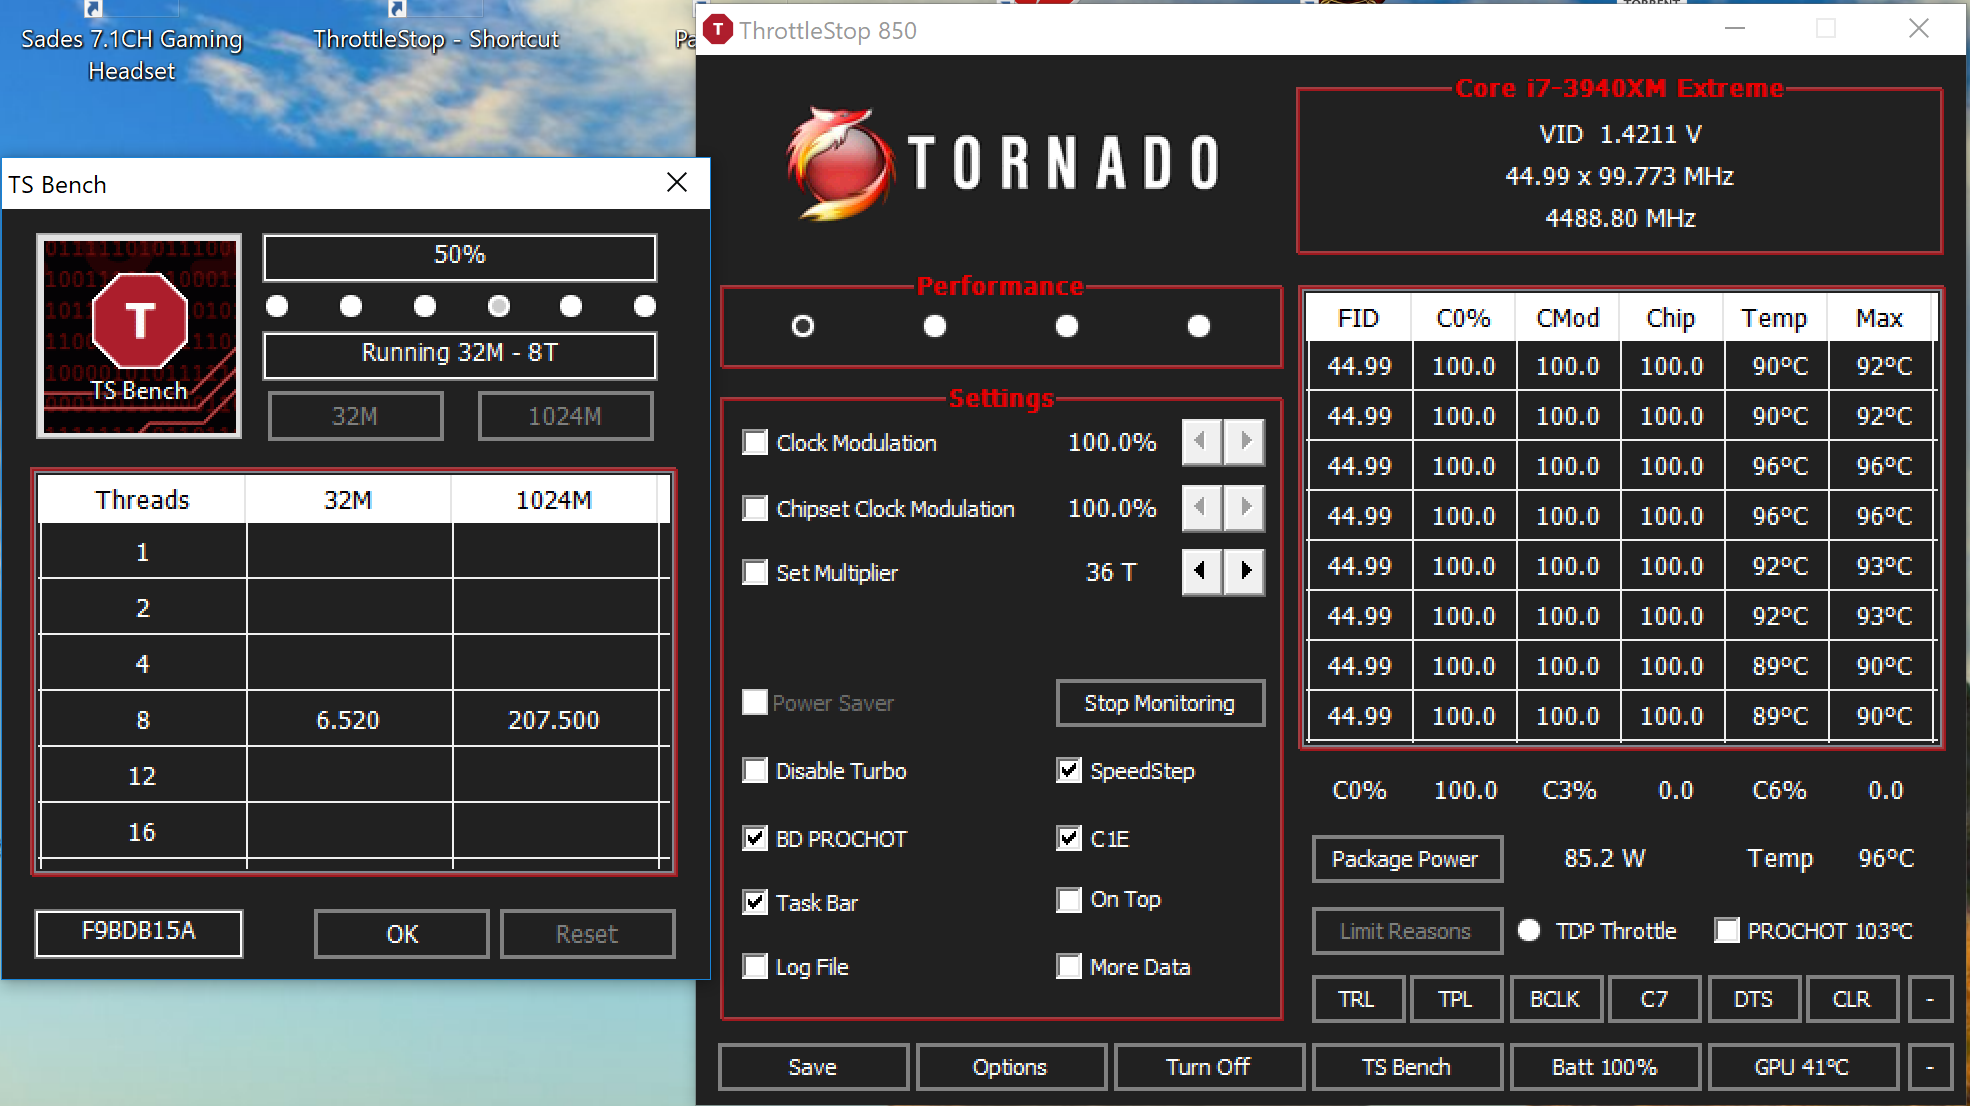Open the C7 C-states window
This screenshot has width=1970, height=1106.
[1654, 999]
